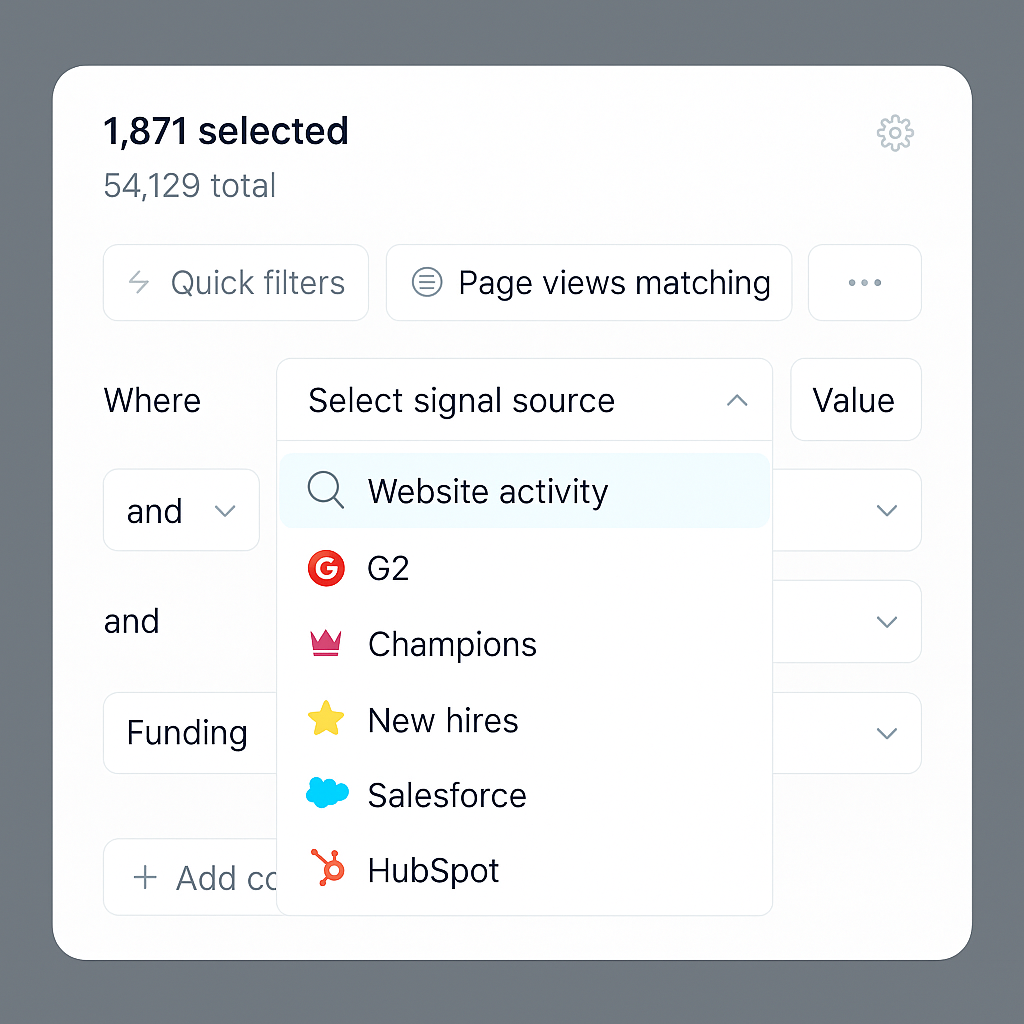
Task: Click the New hires star icon
Action: (326, 719)
